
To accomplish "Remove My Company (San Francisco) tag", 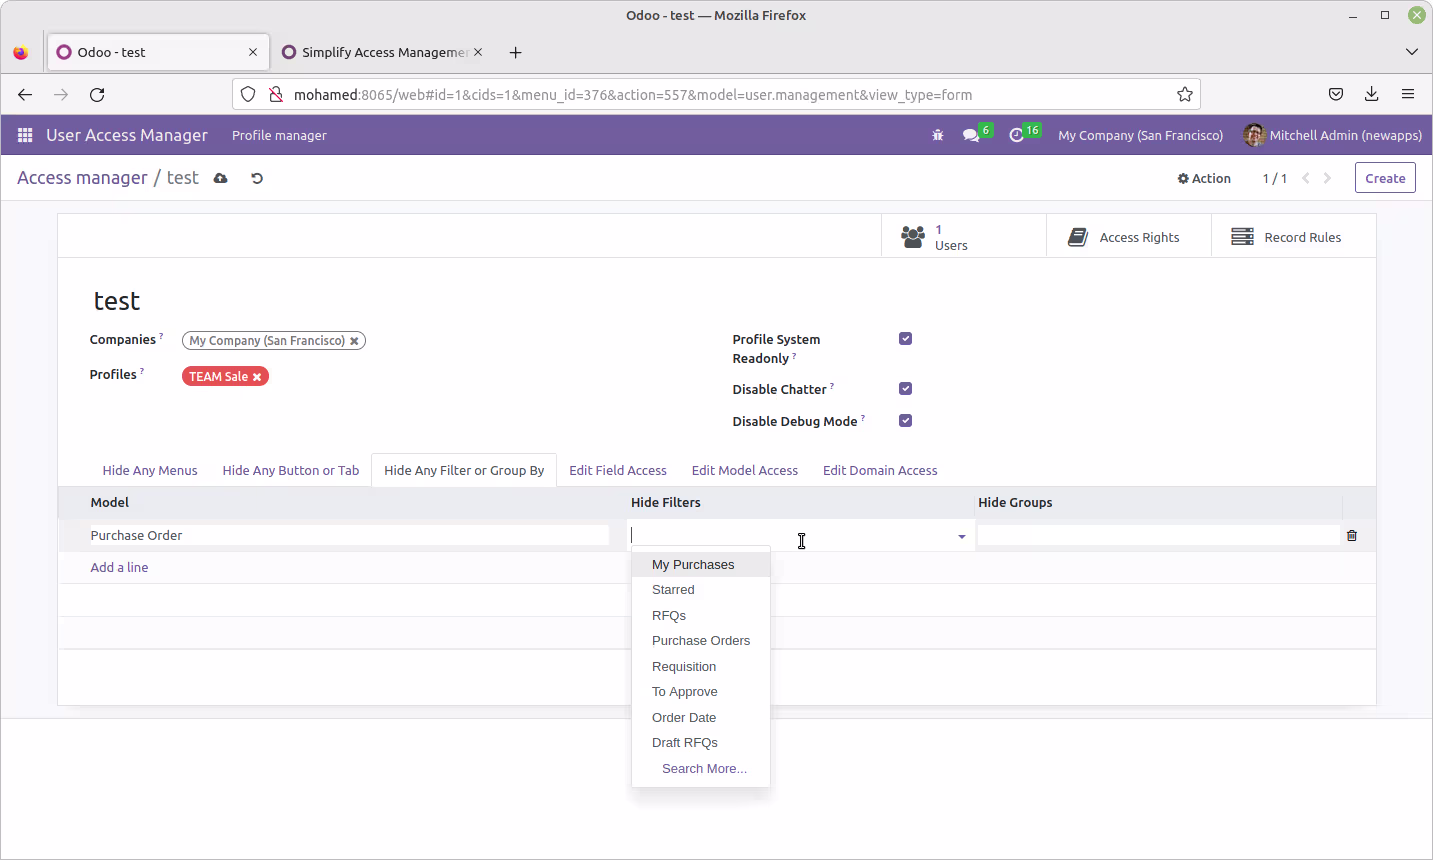I will point(354,341).
